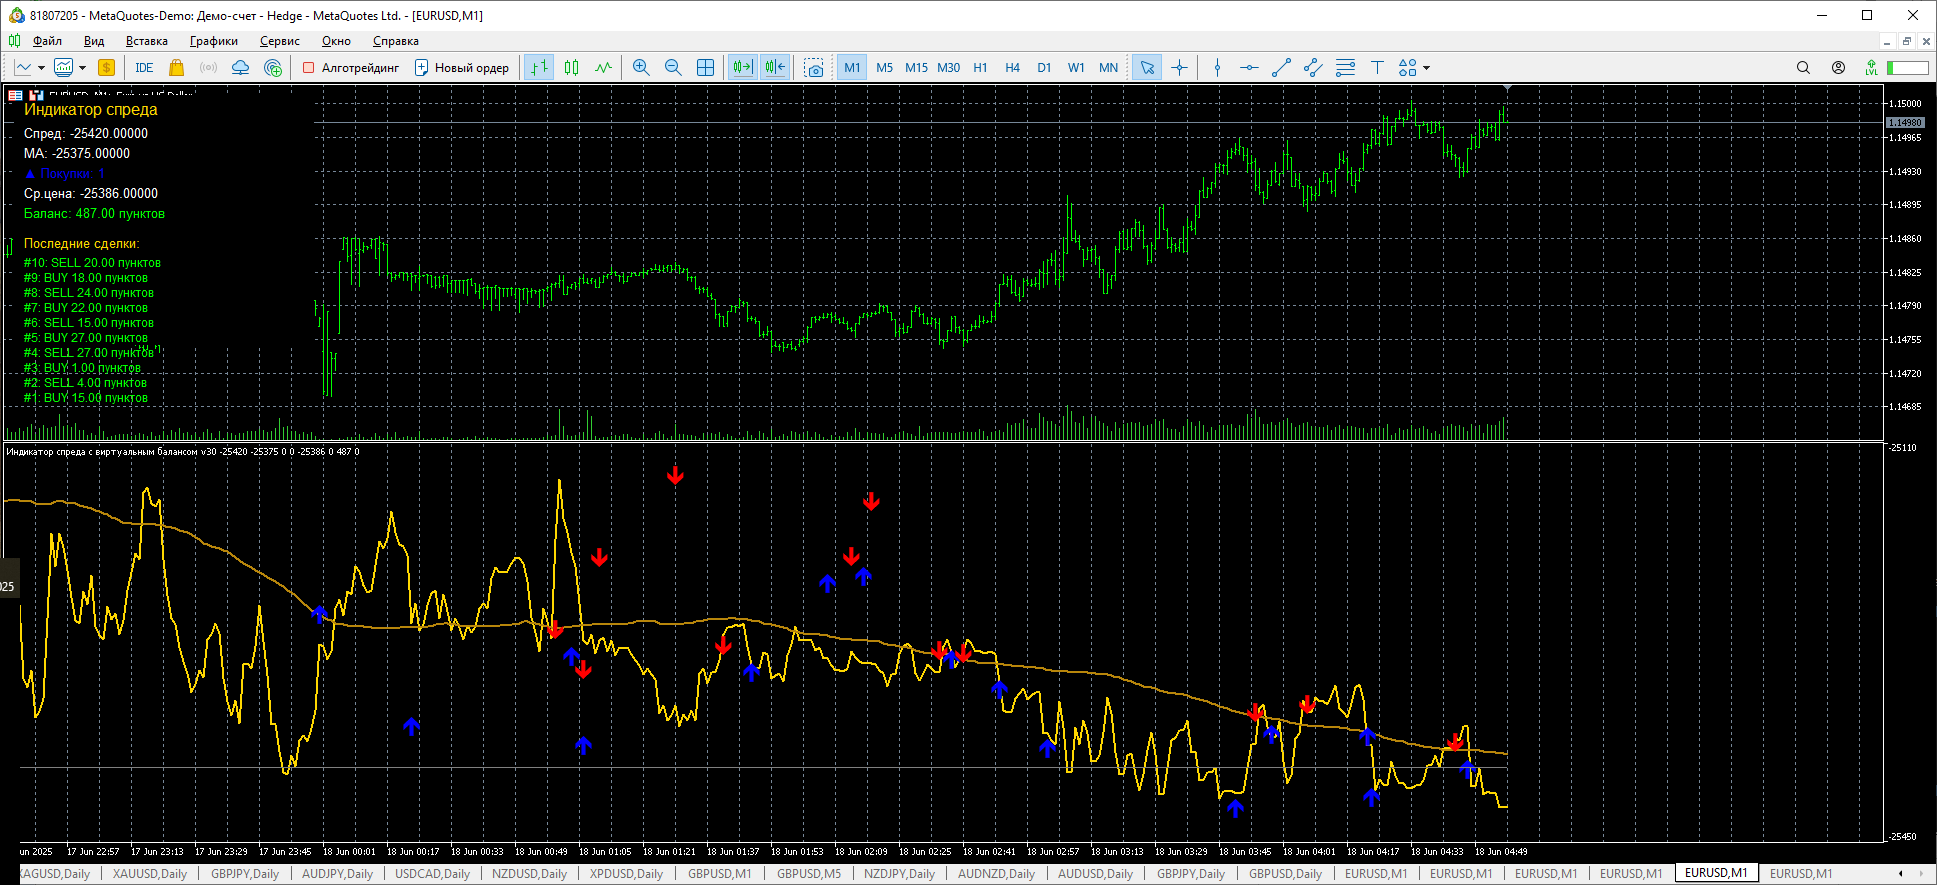Select the Fibonacci retracement tool
The image size is (1937, 885).
1345,68
